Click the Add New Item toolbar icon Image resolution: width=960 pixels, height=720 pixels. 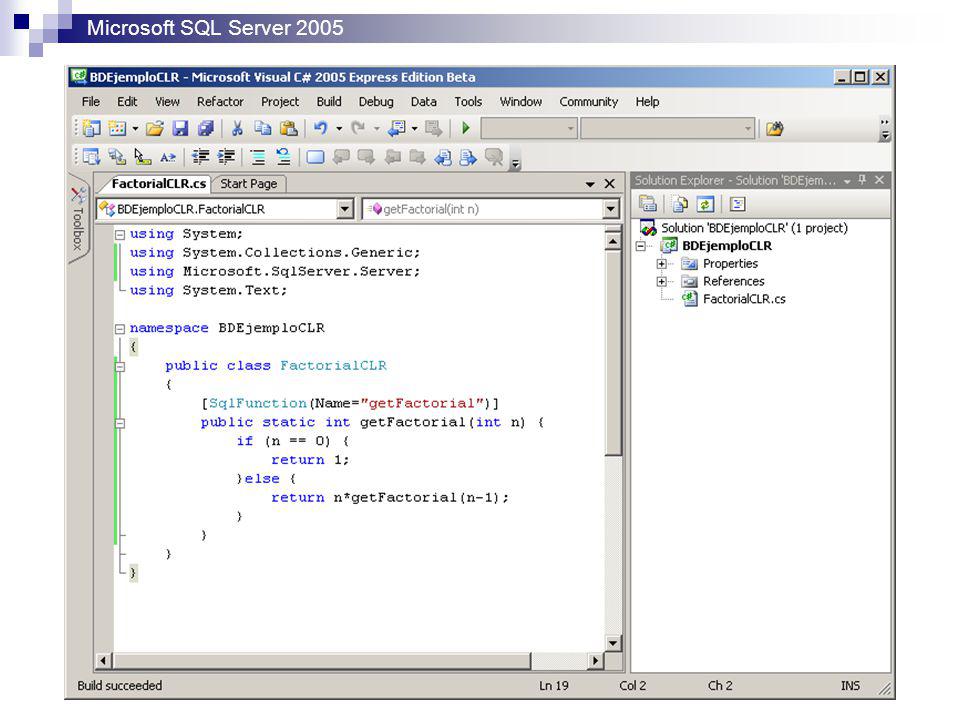(x=118, y=129)
